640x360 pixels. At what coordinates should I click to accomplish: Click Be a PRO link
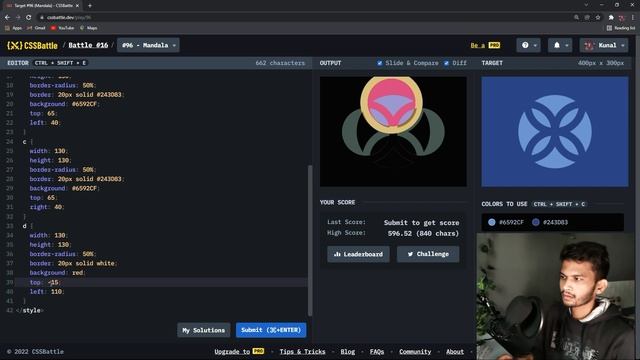point(485,45)
